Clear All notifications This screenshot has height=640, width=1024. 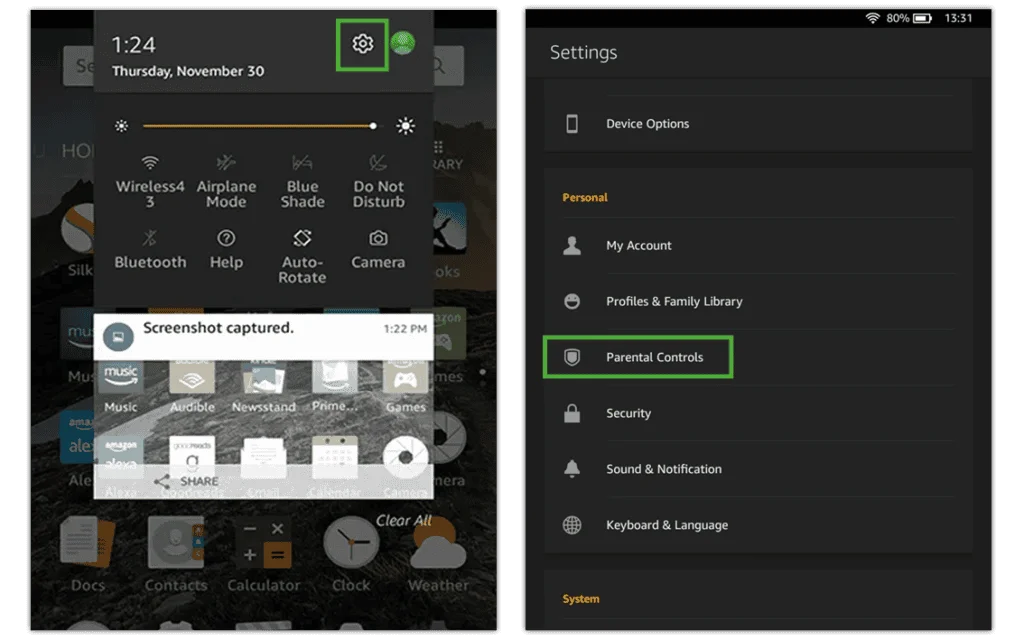(x=404, y=520)
